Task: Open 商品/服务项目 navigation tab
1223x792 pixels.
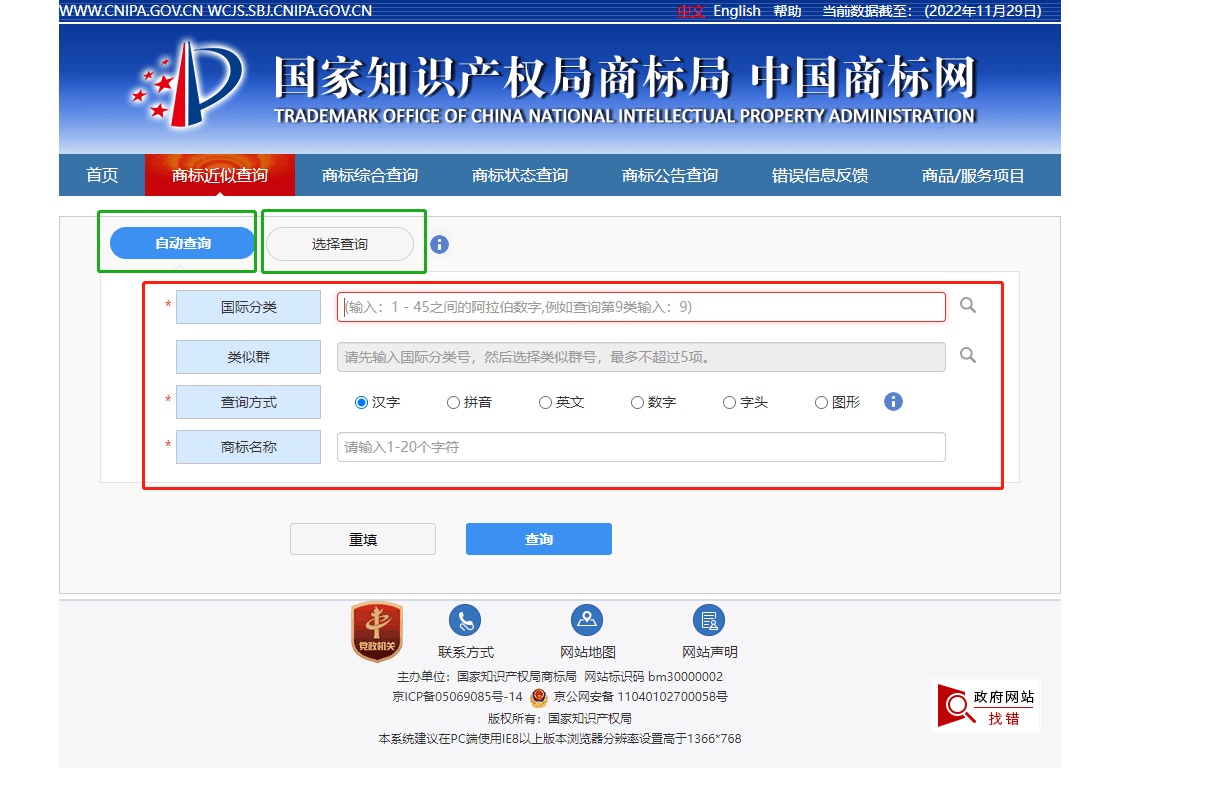Action: click(x=973, y=175)
